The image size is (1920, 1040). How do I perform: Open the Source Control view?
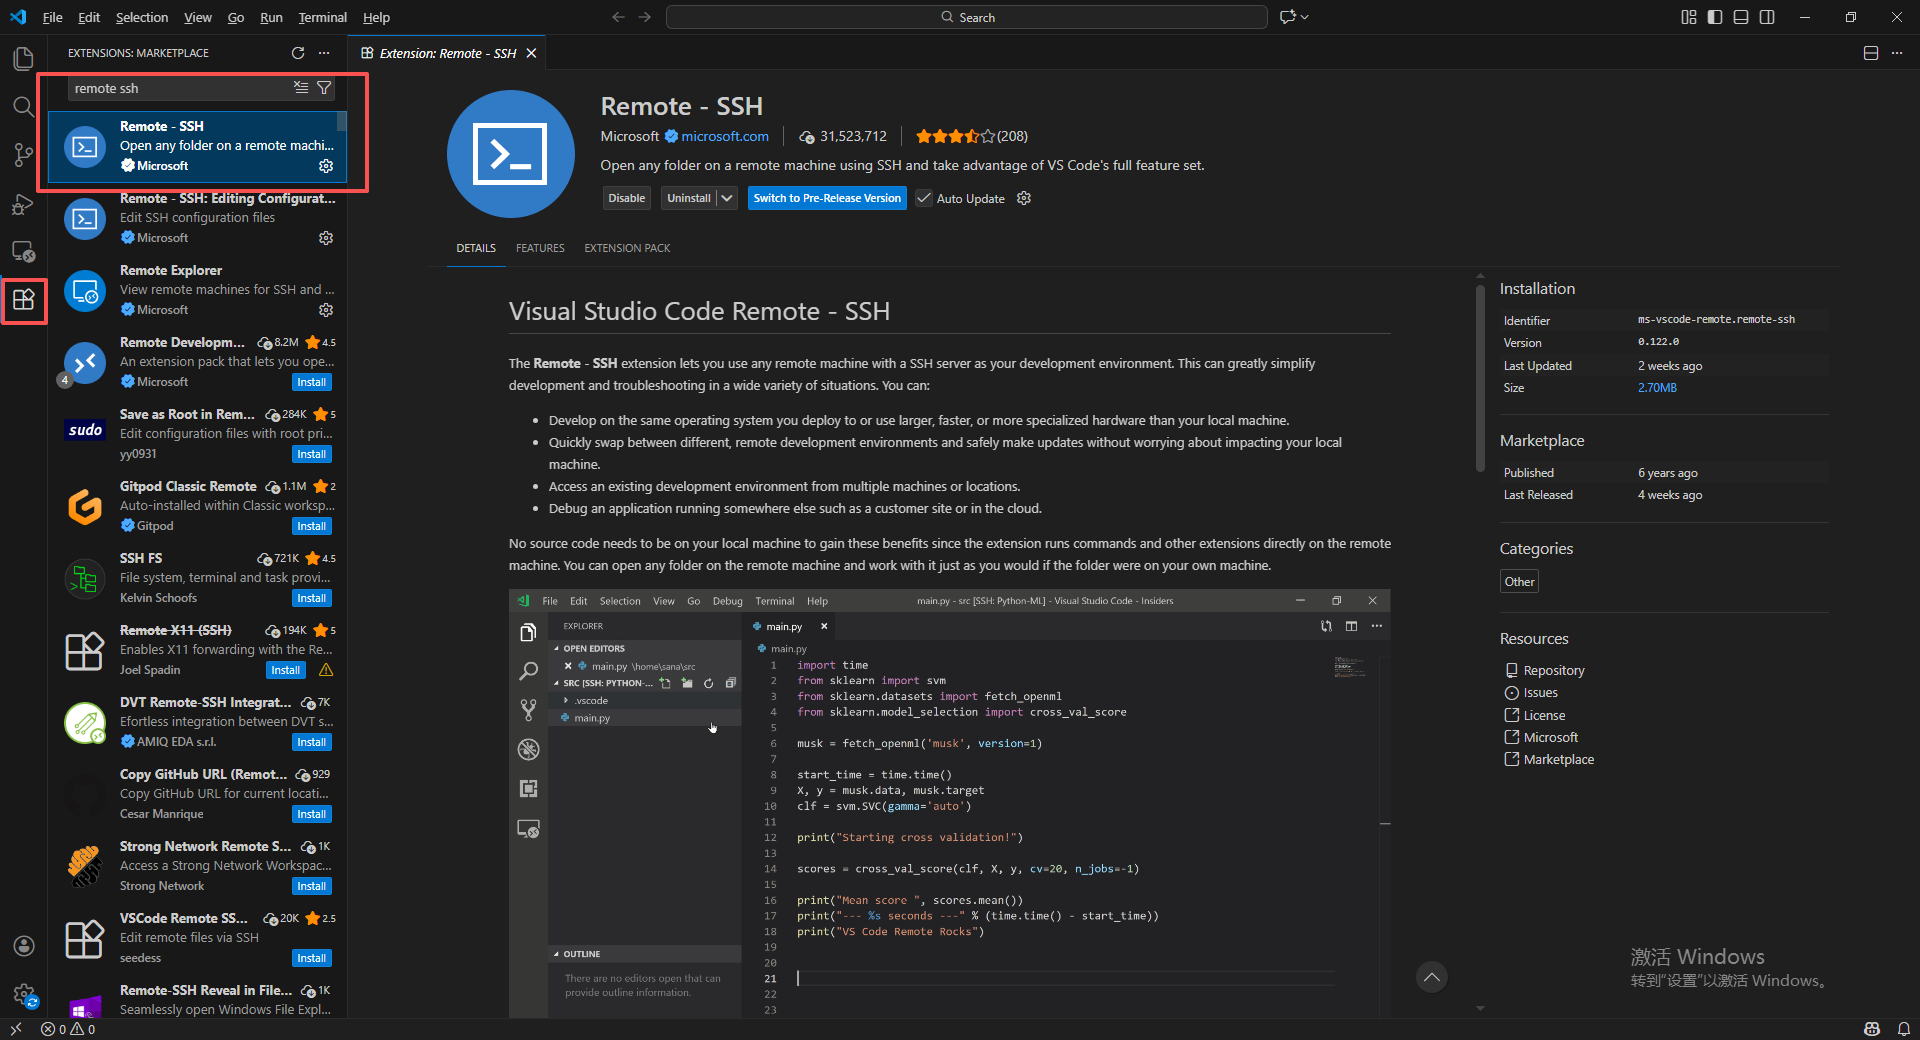point(23,155)
